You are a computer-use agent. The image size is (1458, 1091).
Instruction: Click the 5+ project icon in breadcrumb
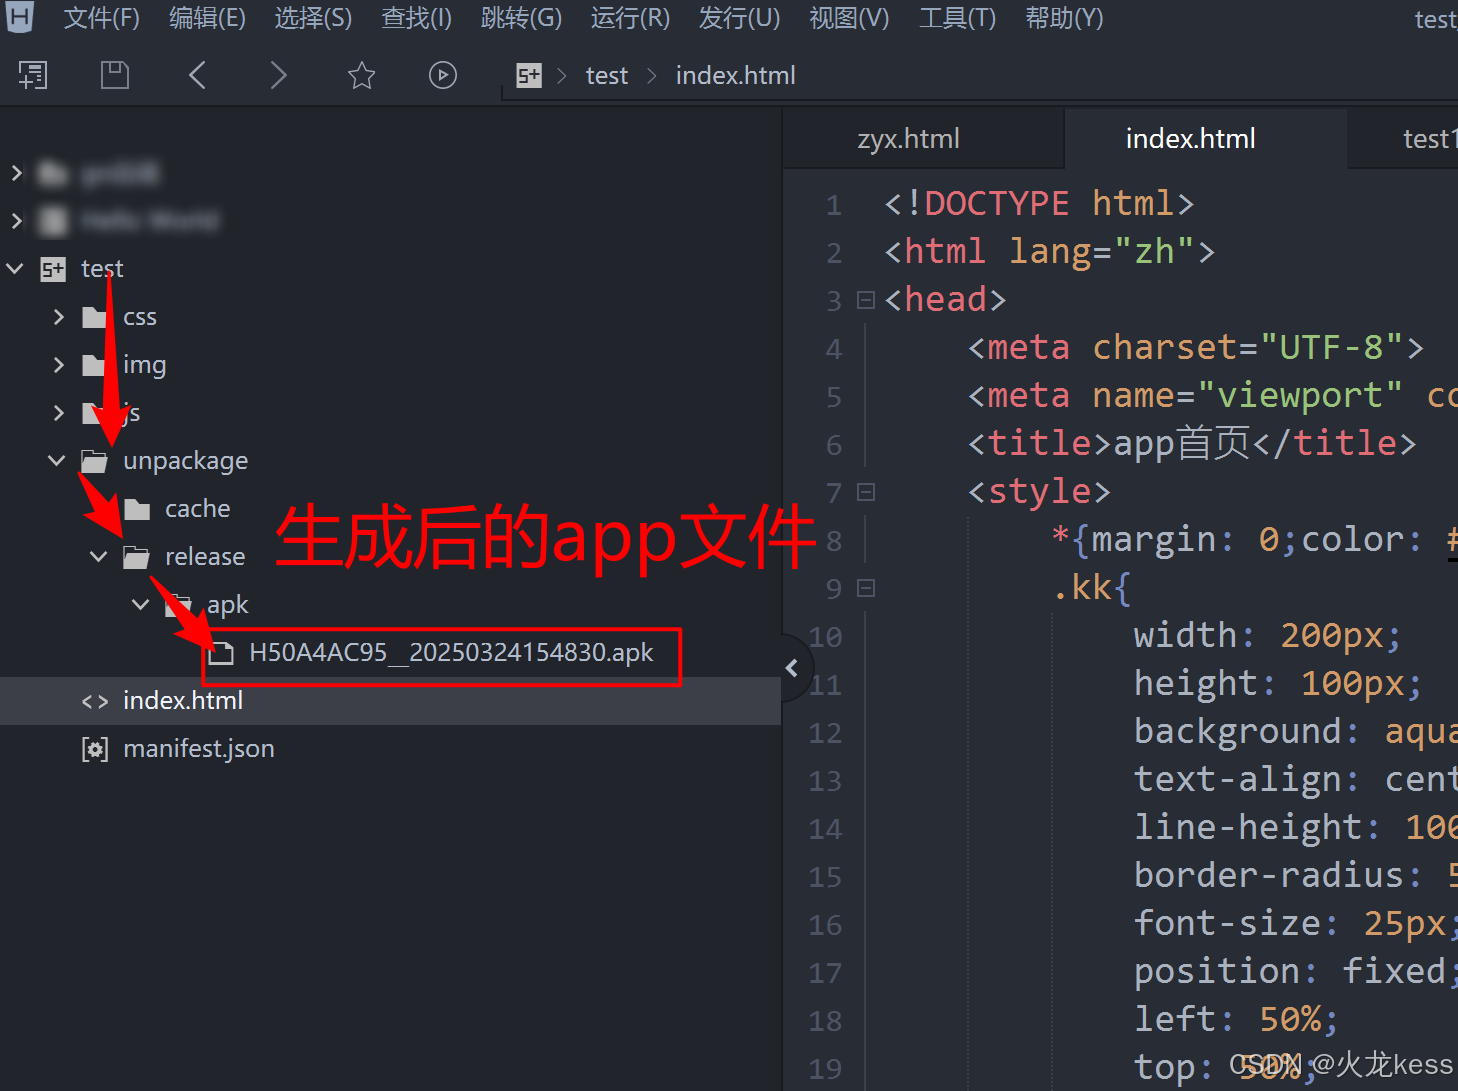pos(529,75)
